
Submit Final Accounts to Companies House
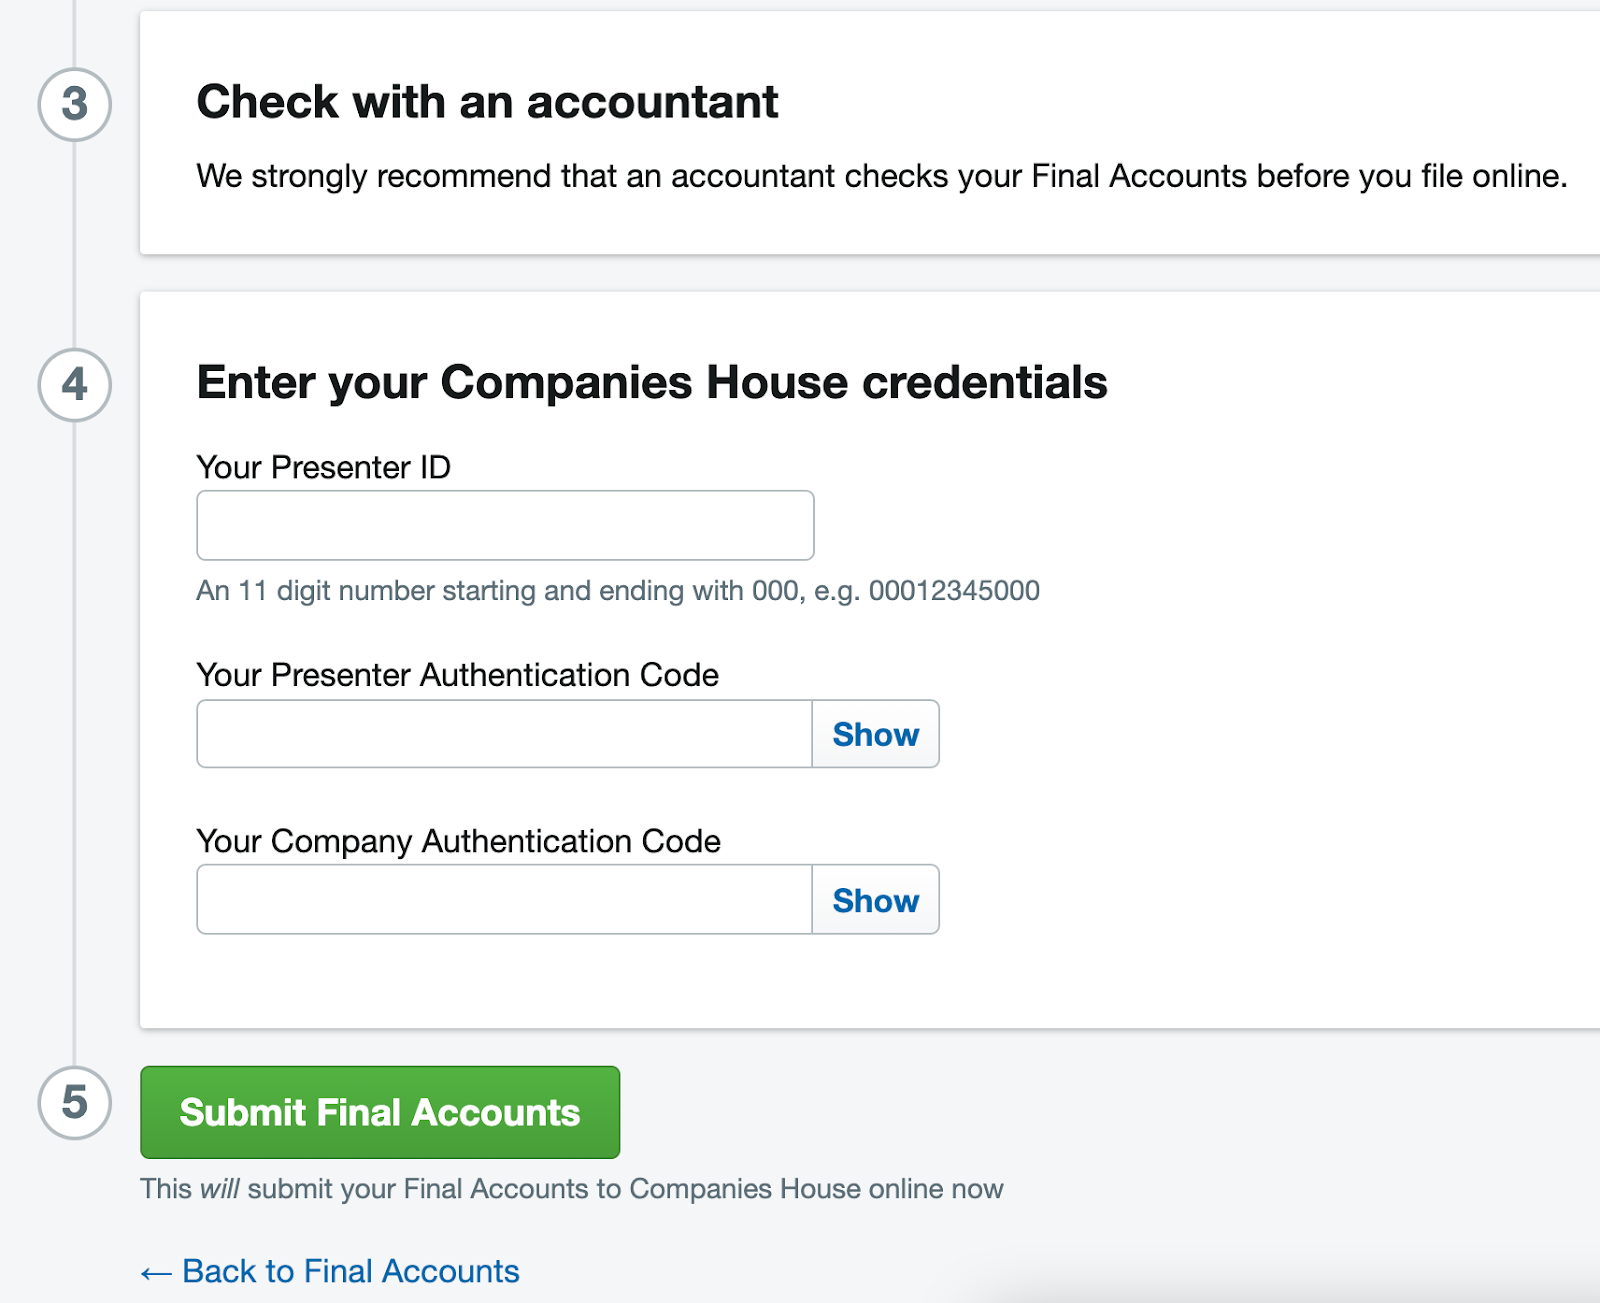(380, 1112)
